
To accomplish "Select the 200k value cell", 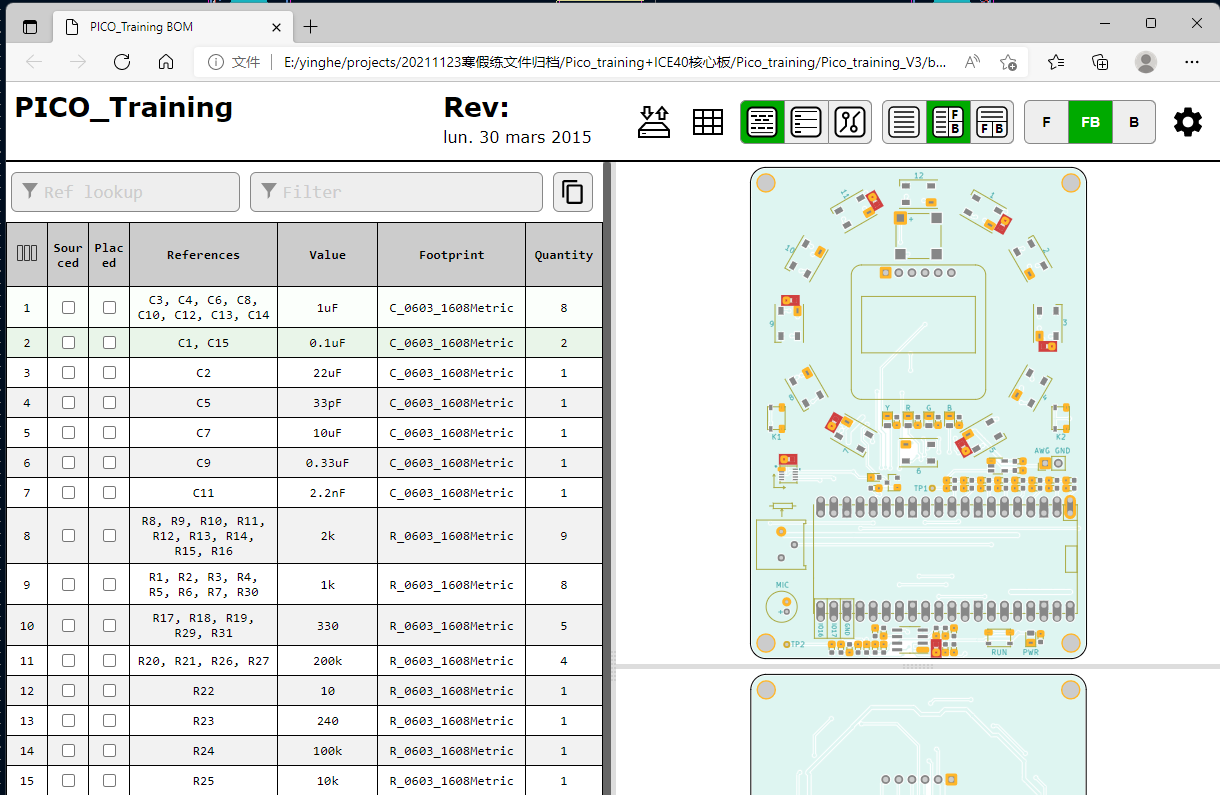I will 327,660.
